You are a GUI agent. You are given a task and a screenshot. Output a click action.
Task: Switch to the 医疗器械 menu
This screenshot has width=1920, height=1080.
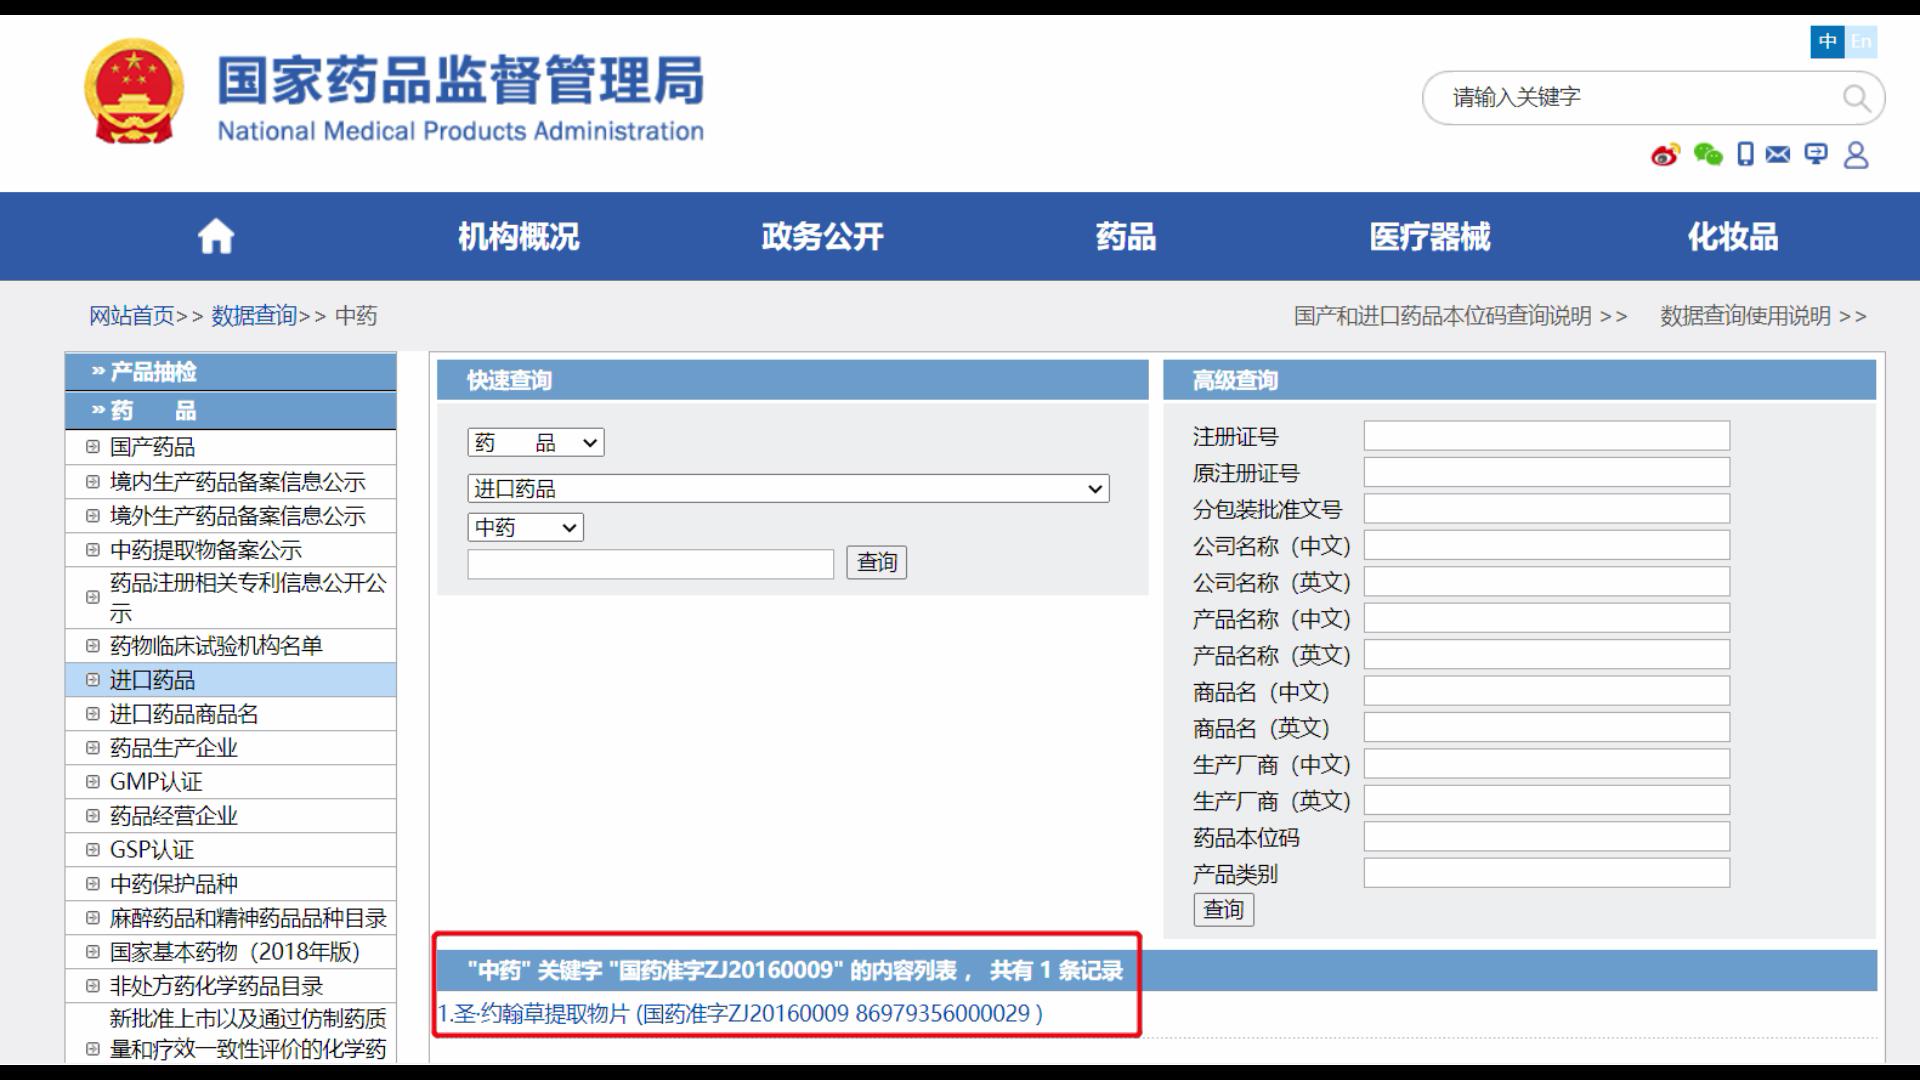click(1428, 236)
